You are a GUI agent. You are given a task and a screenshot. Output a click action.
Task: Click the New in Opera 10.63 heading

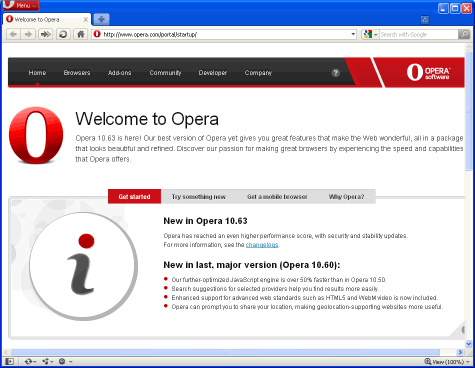[x=205, y=221]
